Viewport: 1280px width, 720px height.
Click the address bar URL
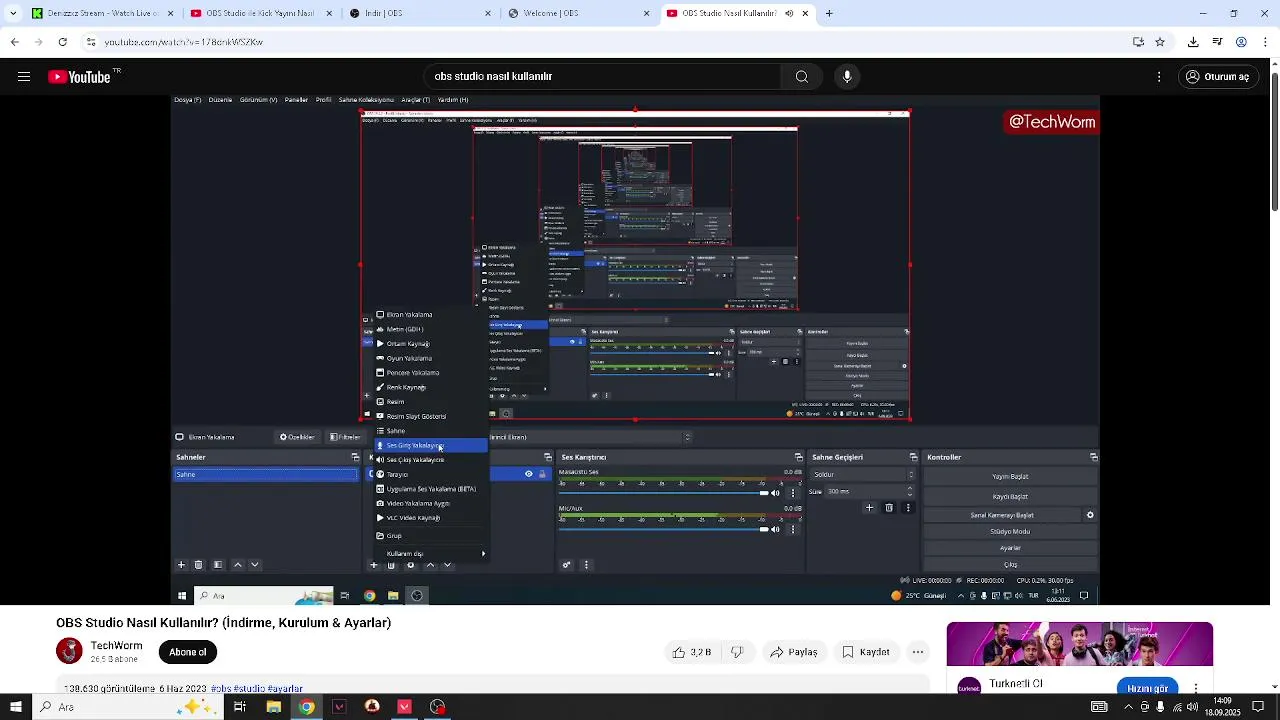coord(184,42)
